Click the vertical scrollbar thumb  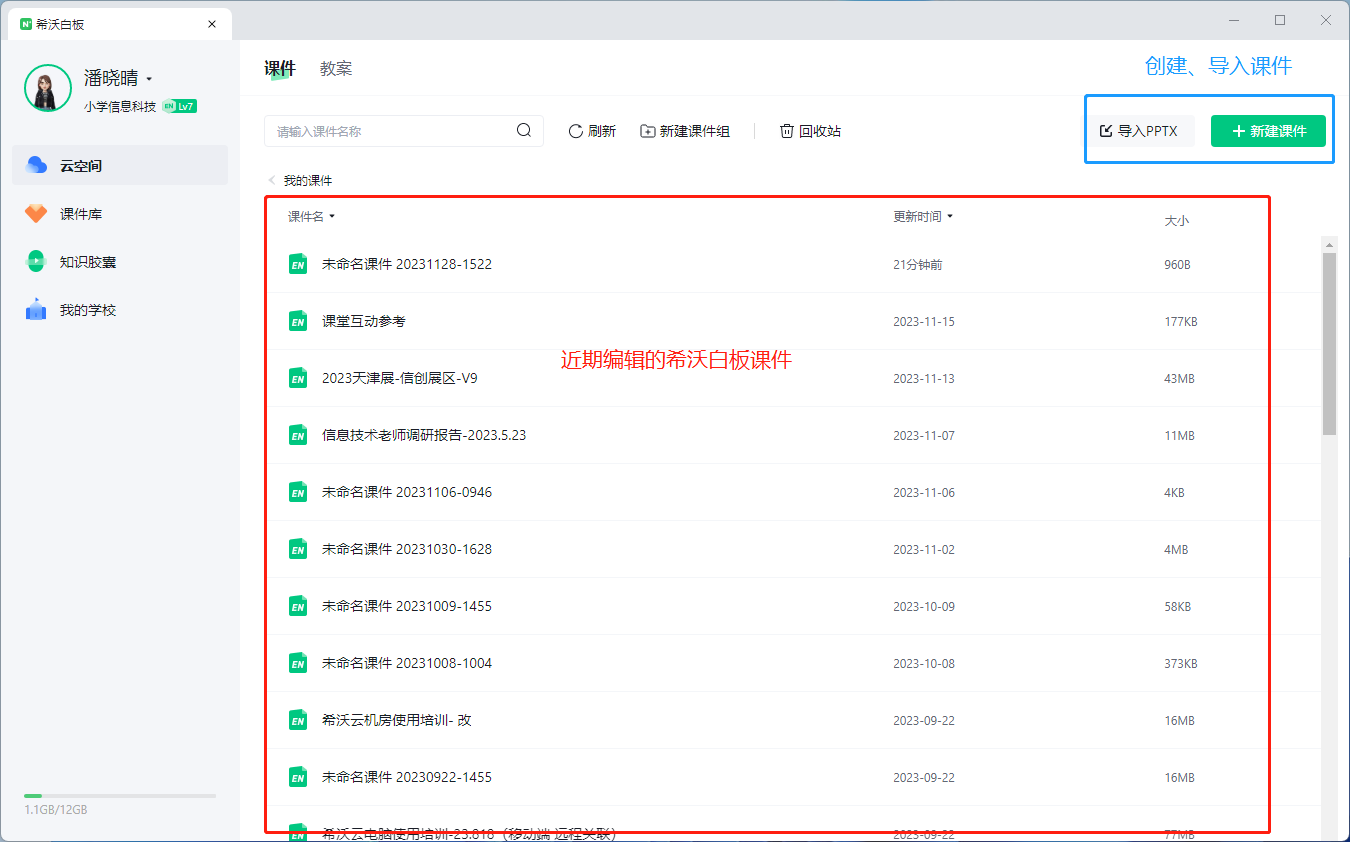(x=1329, y=343)
